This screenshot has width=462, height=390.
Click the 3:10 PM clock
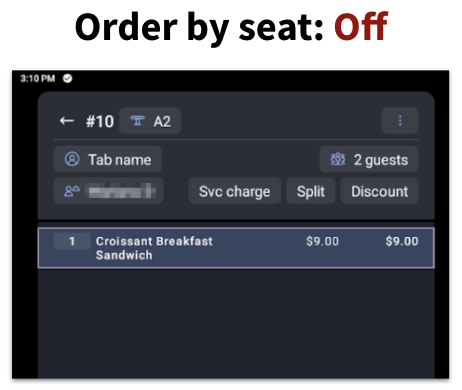[x=38, y=79]
